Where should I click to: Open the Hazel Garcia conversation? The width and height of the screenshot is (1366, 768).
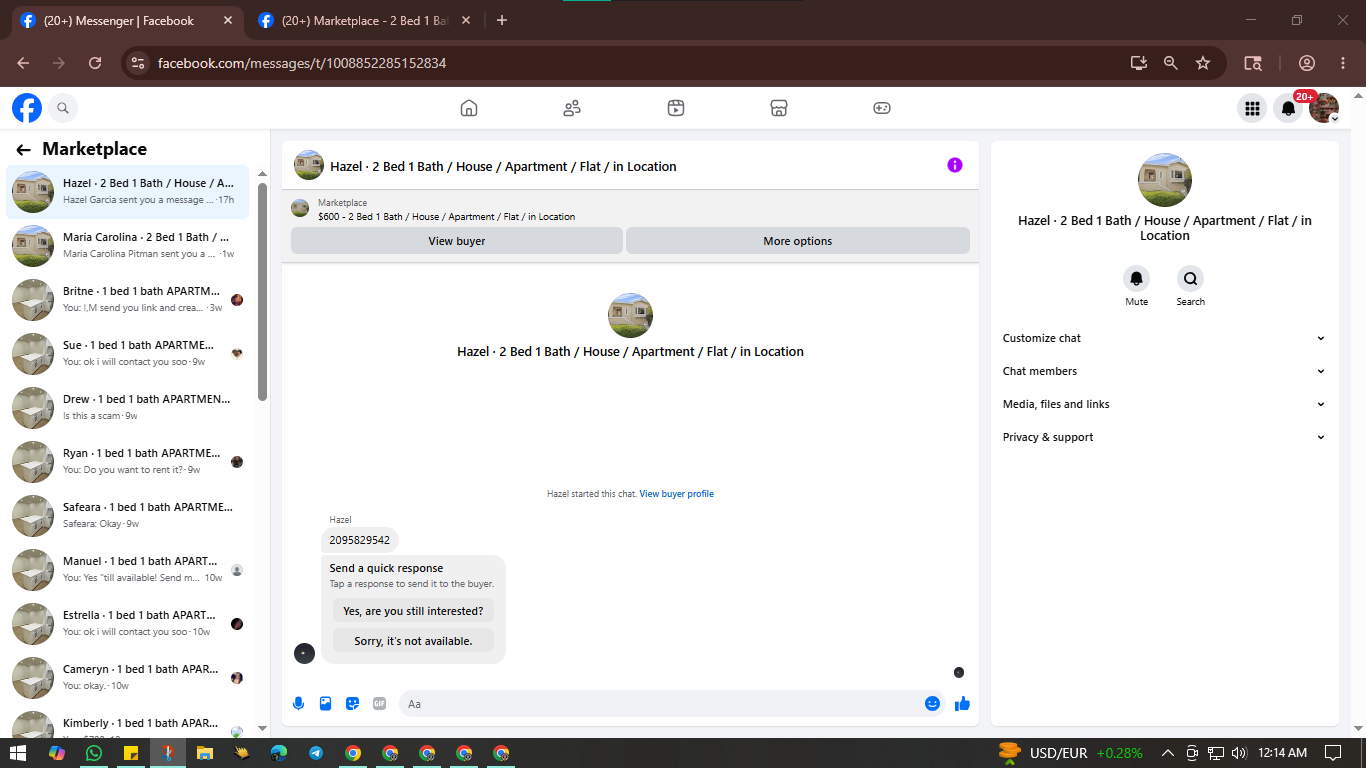[128, 191]
